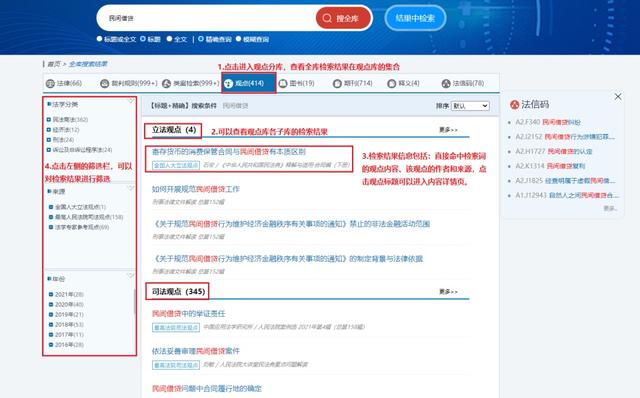Click the journal icon of 期刊(714)

pos(337,84)
